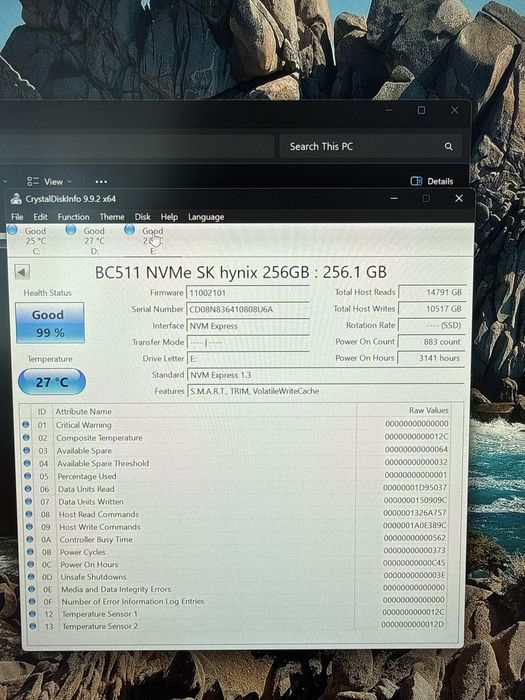
Task: Click Power On Count value 883 count
Action: [x=432, y=342]
